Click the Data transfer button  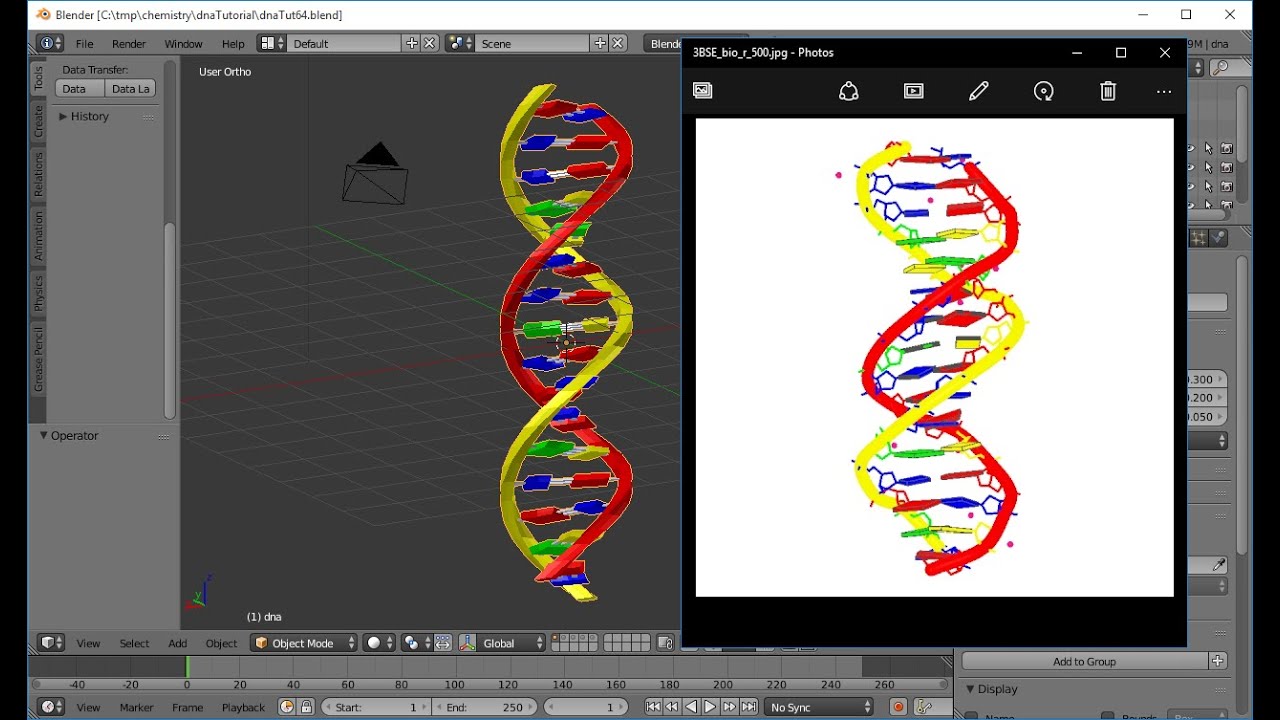point(80,89)
